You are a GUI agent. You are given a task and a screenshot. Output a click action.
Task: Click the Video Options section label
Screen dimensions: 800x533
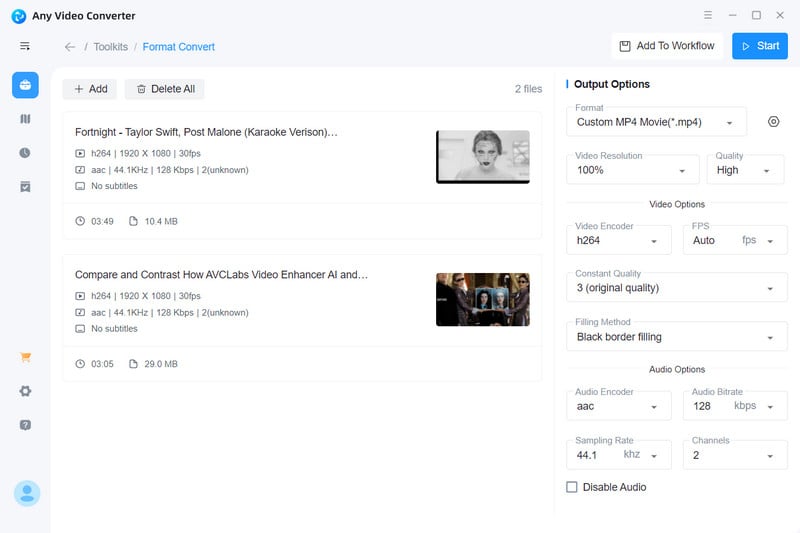(x=677, y=204)
